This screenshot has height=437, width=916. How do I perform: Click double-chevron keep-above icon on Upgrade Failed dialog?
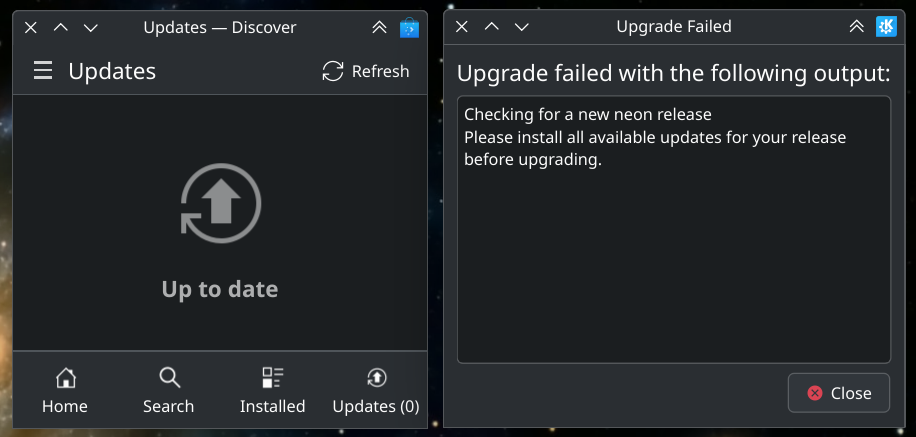[856, 27]
